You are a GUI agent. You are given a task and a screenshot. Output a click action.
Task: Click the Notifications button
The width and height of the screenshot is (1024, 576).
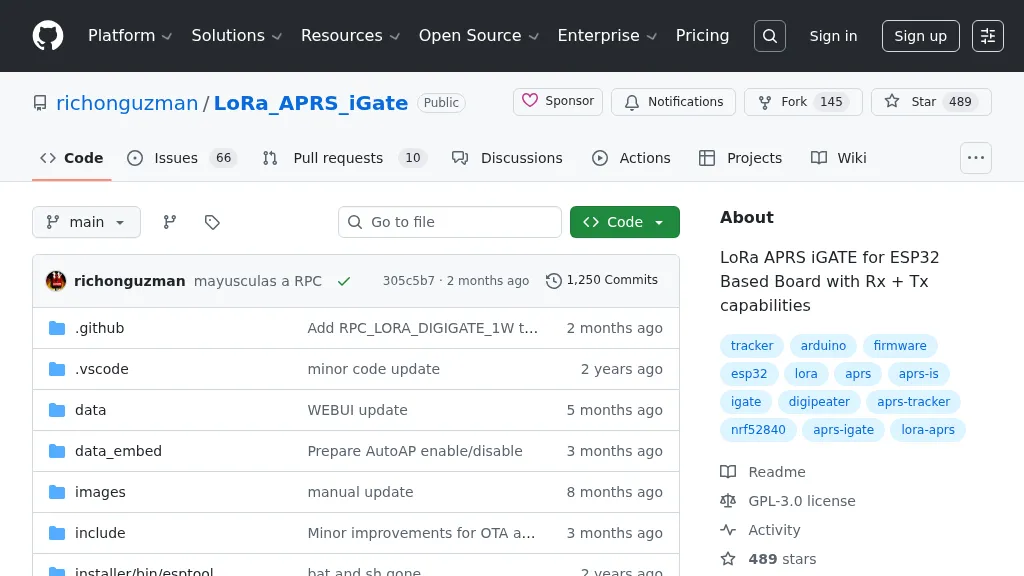pos(673,102)
